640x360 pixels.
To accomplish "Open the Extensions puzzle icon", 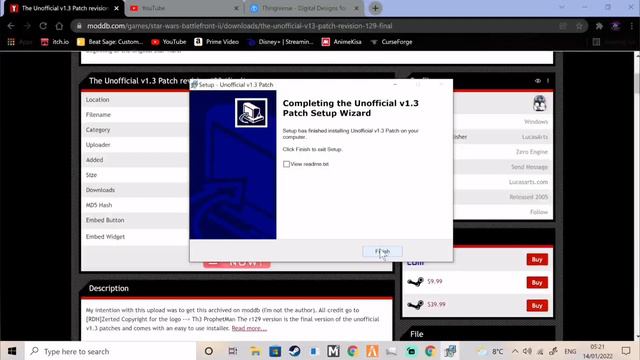I will [599, 26].
